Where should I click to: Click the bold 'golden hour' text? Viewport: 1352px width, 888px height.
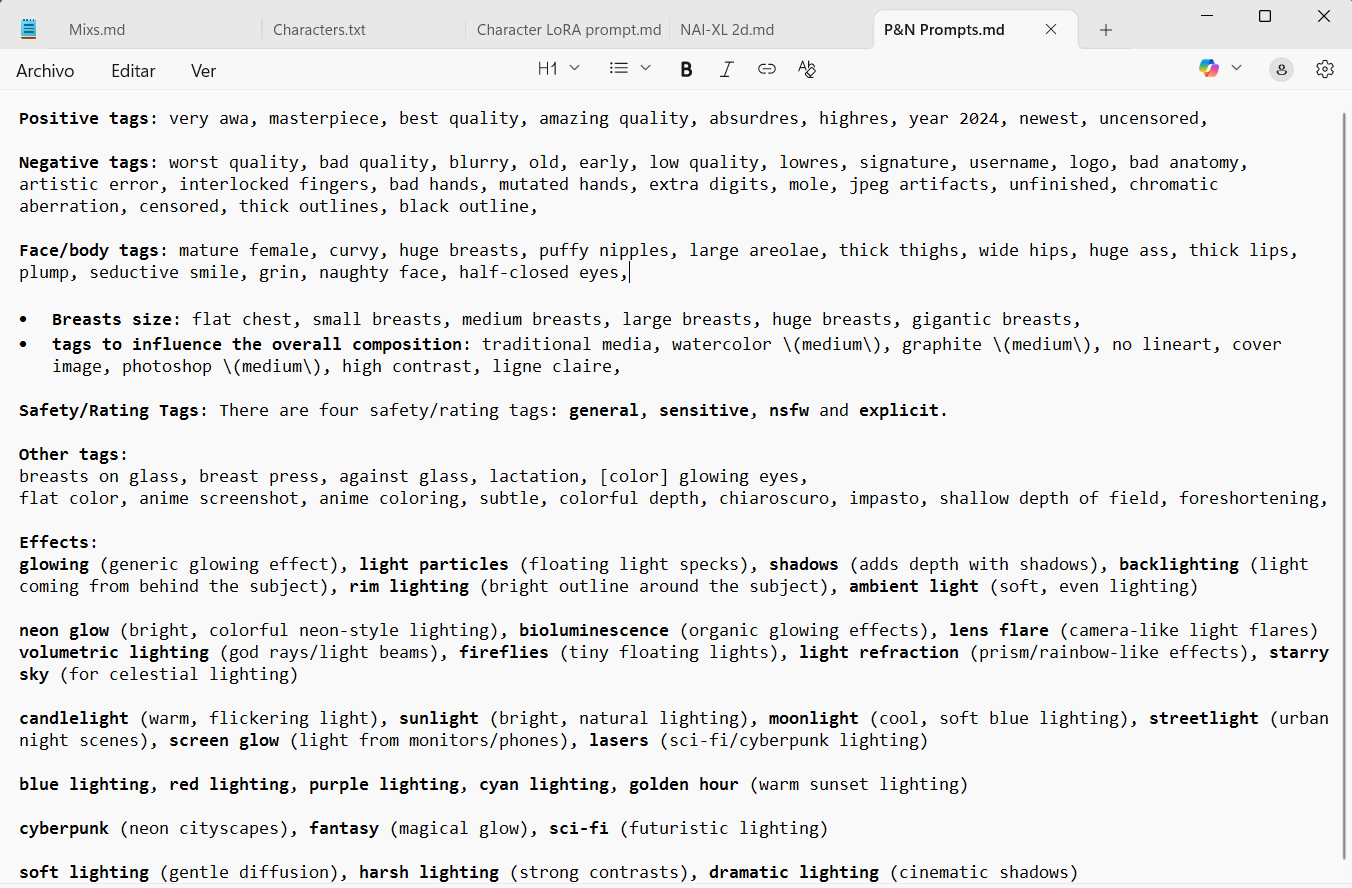(684, 784)
